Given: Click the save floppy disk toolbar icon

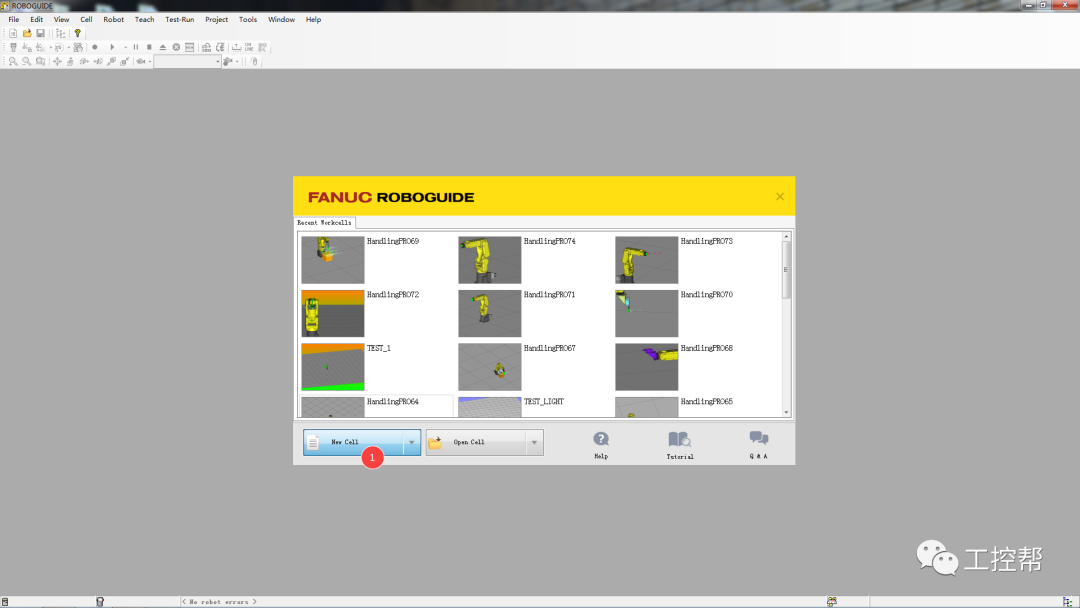Looking at the screenshot, I should (x=41, y=33).
